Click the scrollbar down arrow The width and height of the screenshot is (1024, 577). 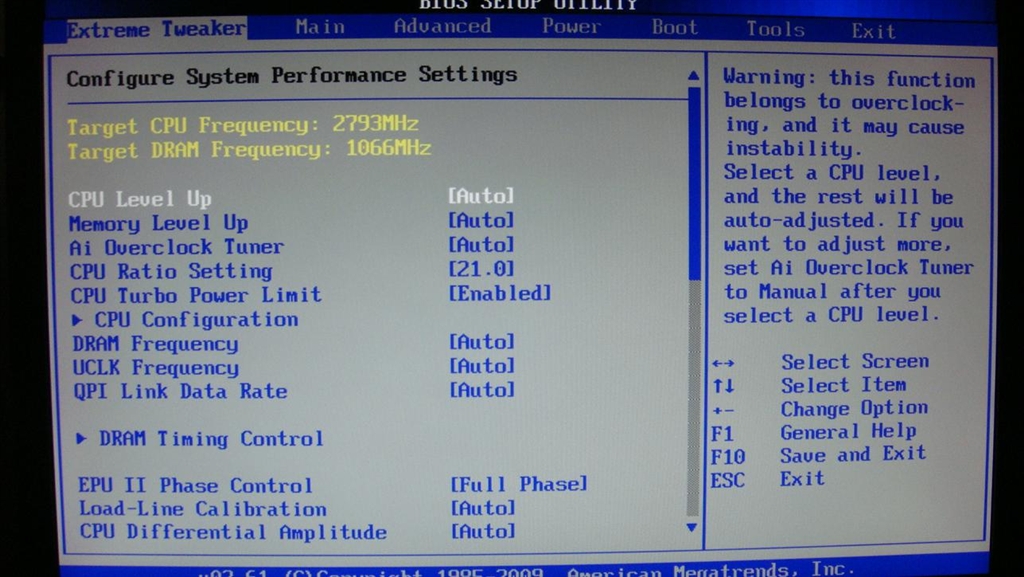(692, 527)
